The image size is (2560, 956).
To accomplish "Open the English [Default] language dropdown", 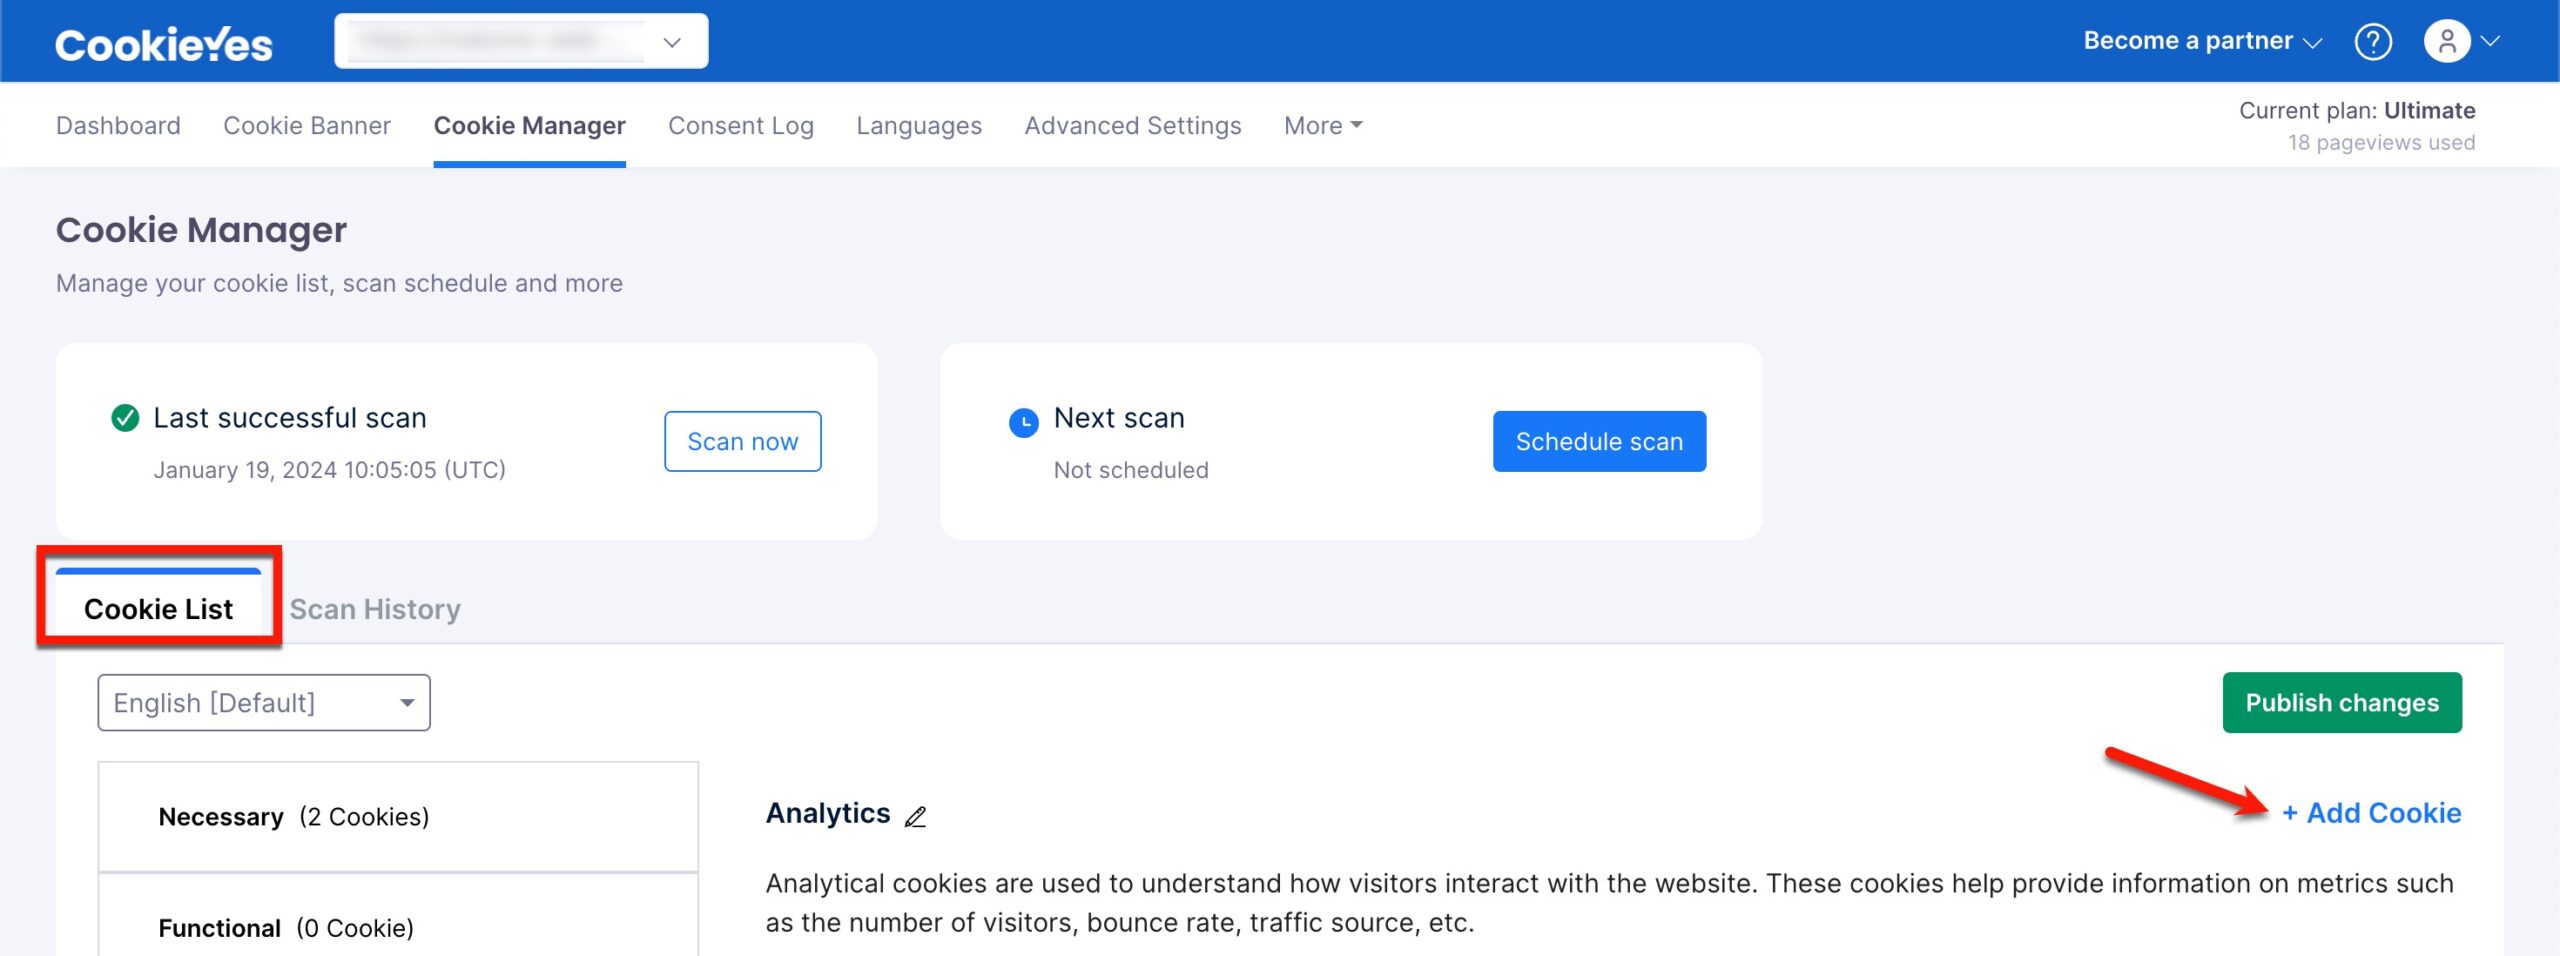I will (264, 703).
